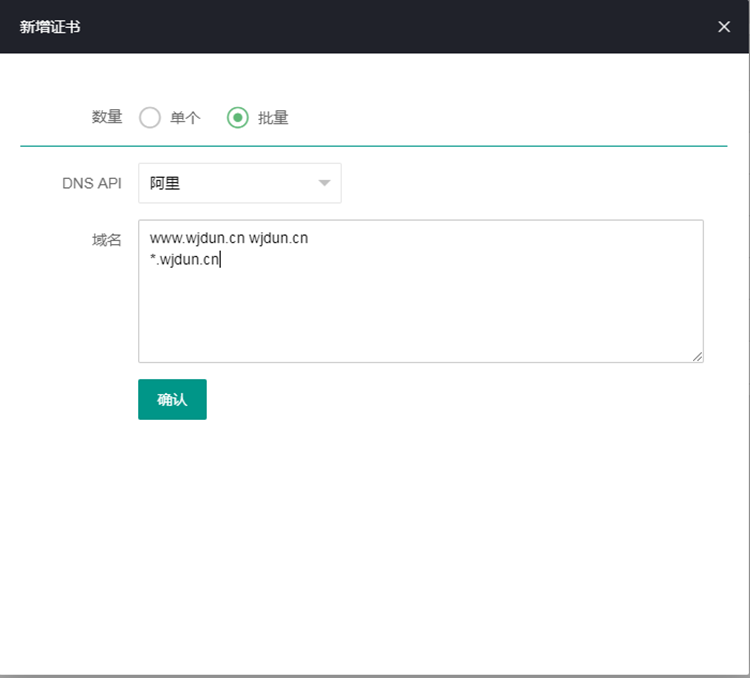Select the 单个 radio button
750x678 pixels.
point(150,118)
